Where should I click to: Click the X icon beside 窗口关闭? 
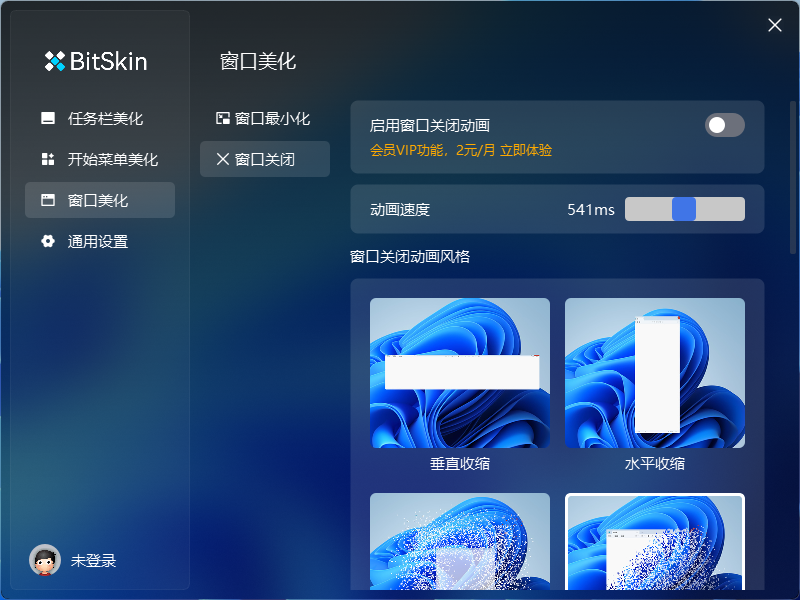(x=222, y=159)
